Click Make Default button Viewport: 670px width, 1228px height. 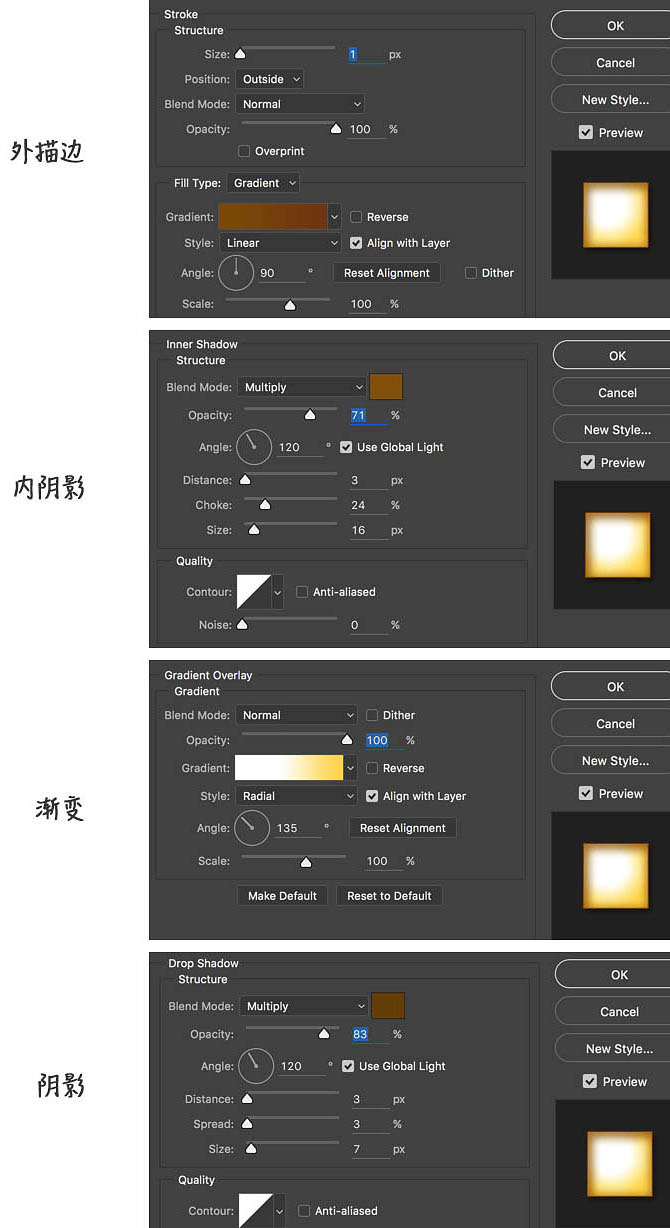(x=283, y=896)
